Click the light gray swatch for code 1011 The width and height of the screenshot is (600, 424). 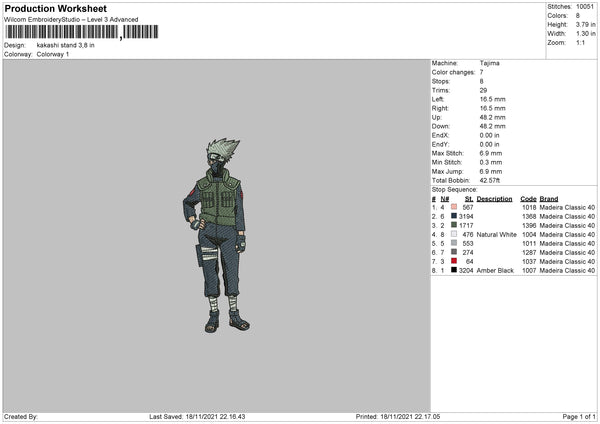click(x=454, y=243)
